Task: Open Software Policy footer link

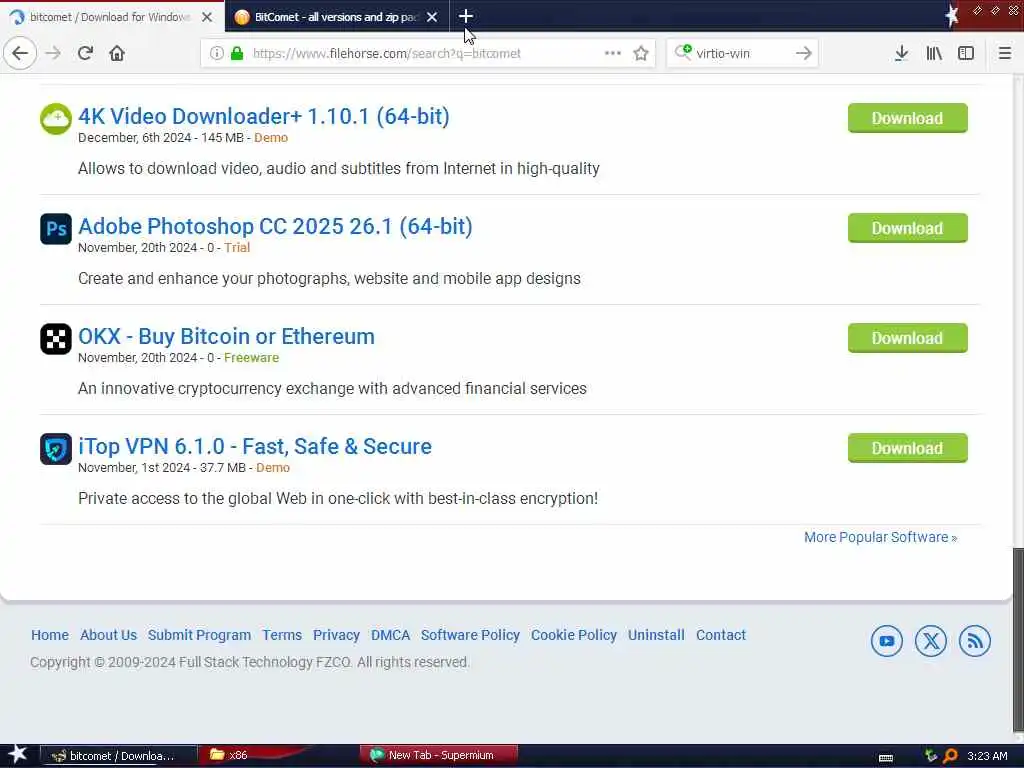Action: tap(470, 635)
